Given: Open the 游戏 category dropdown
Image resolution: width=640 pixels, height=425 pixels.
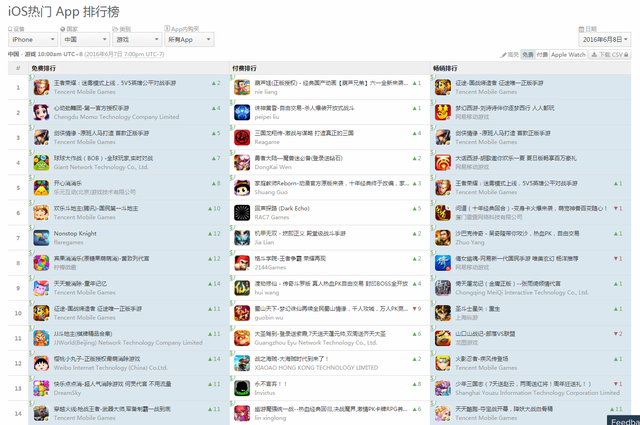Looking at the screenshot, I should tap(137, 40).
